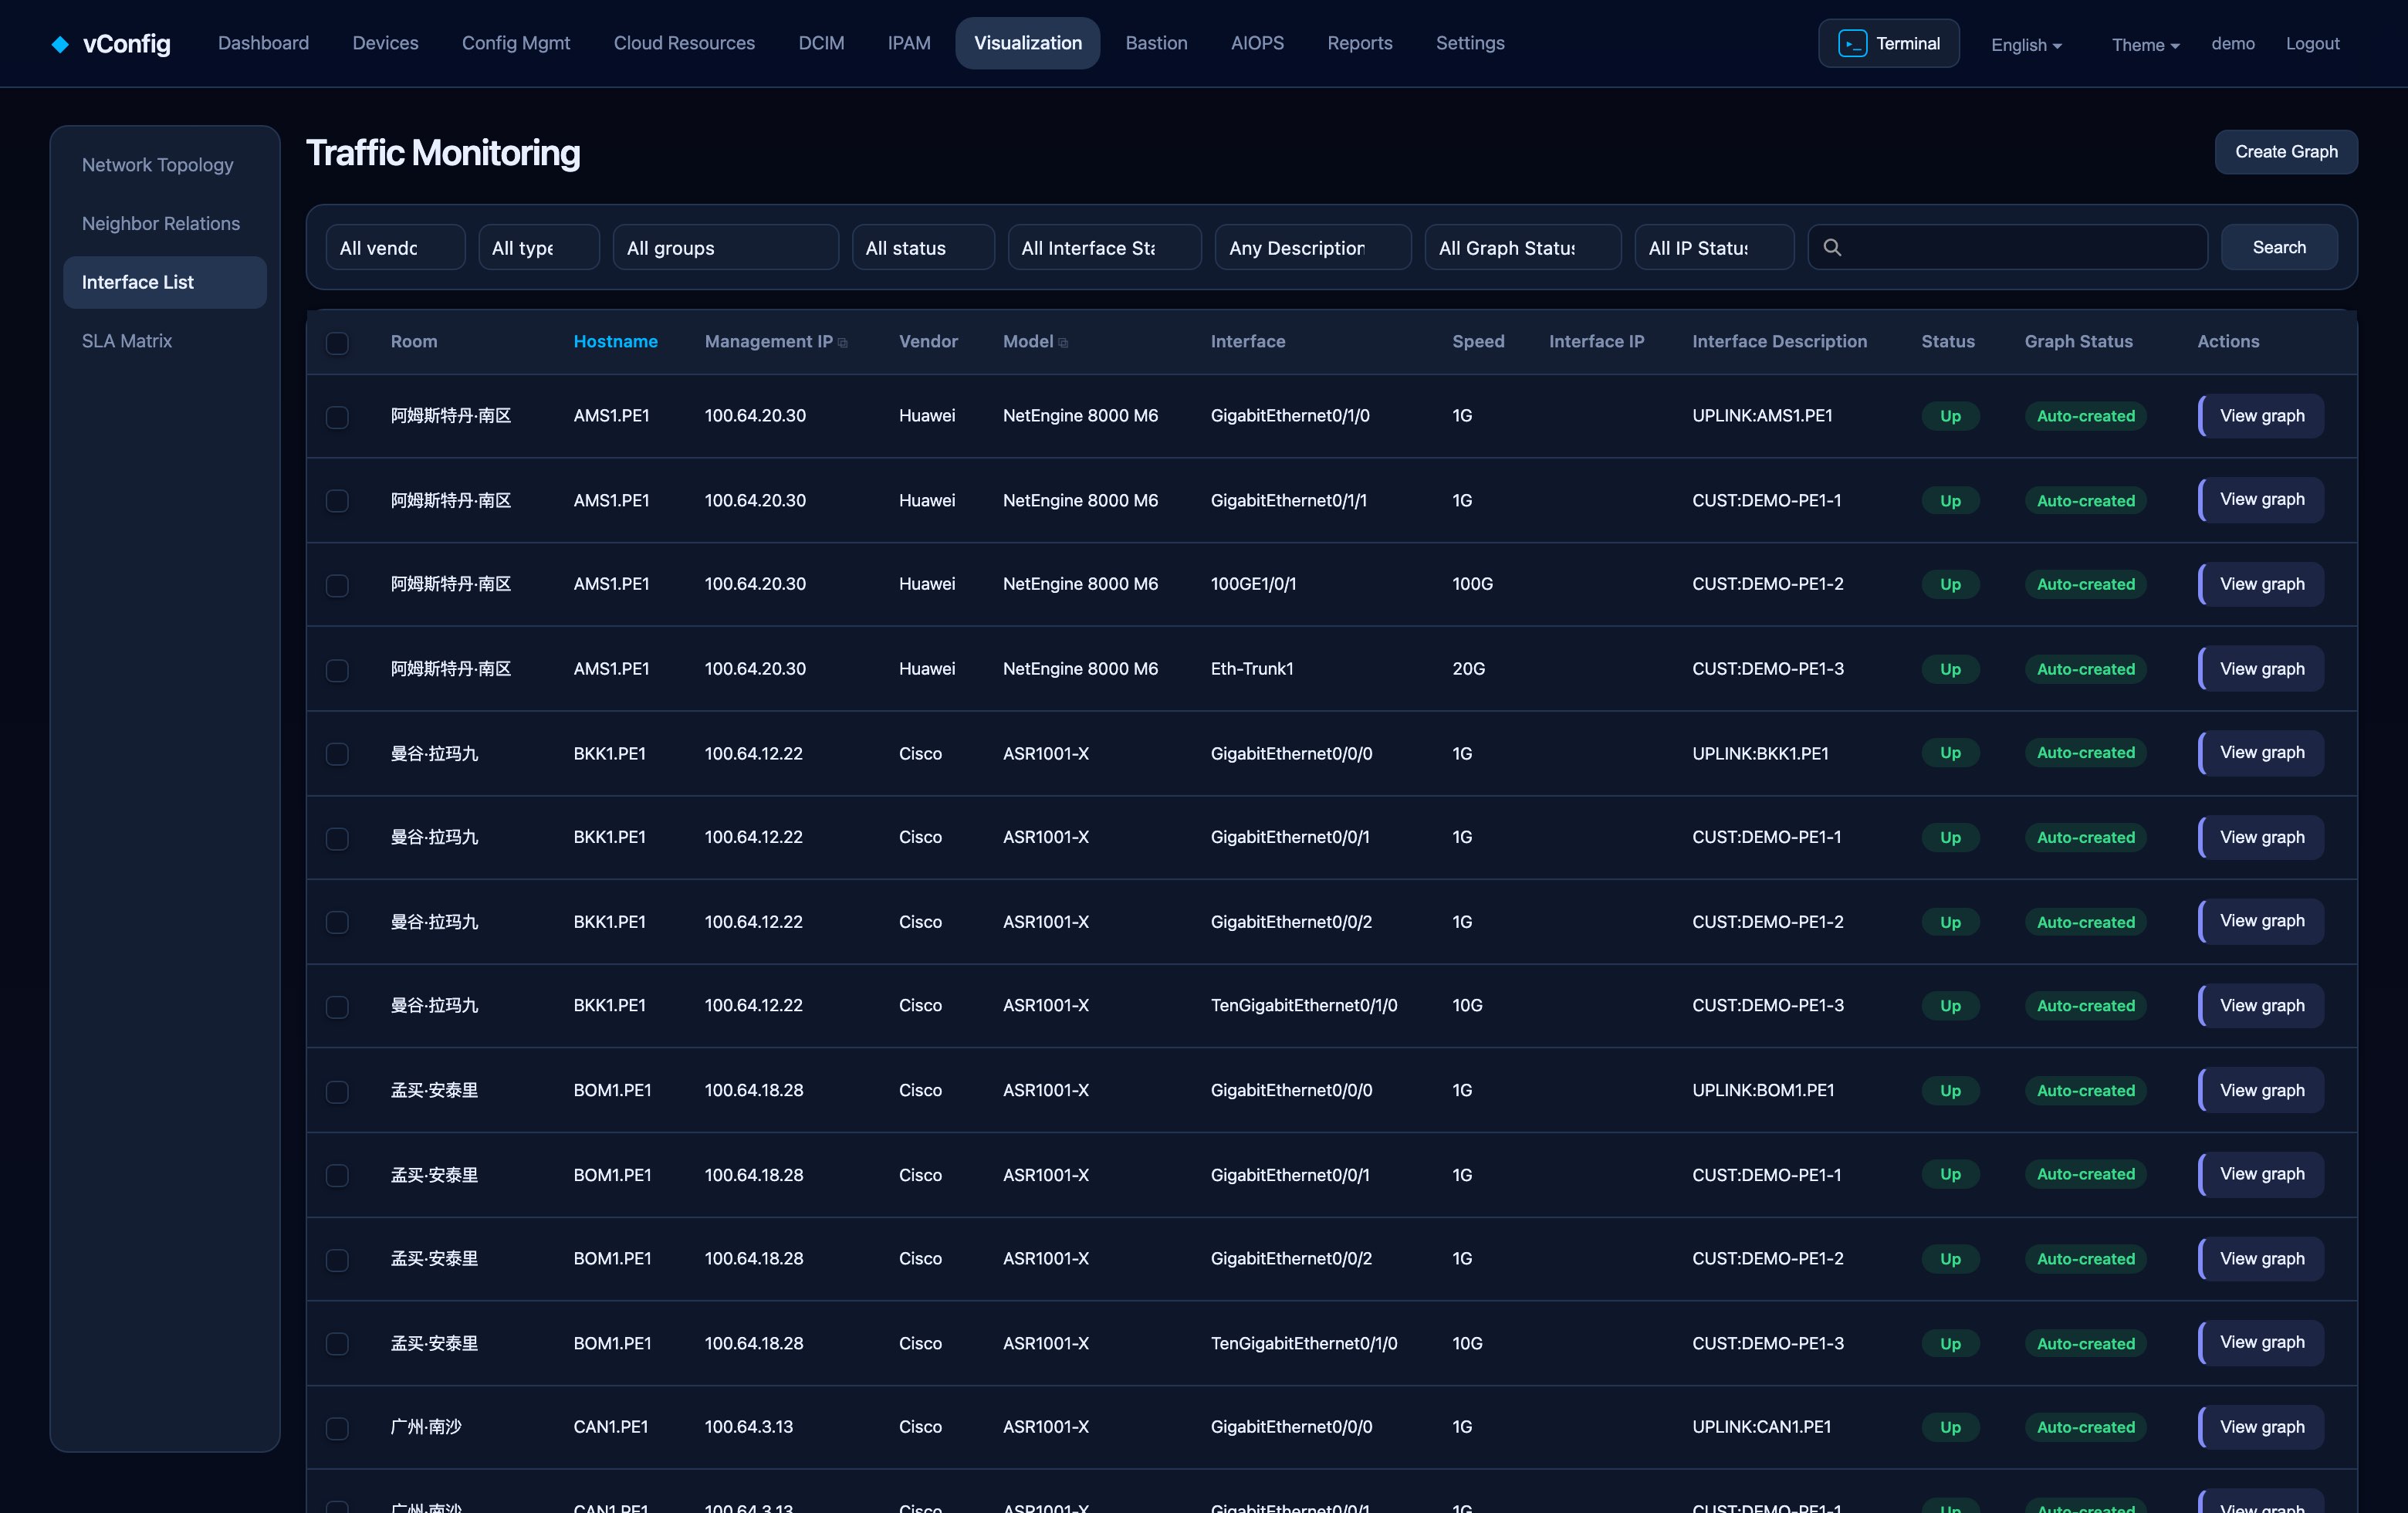2408x1513 pixels.
Task: Open the Config Mgmt nav item
Action: coord(516,43)
